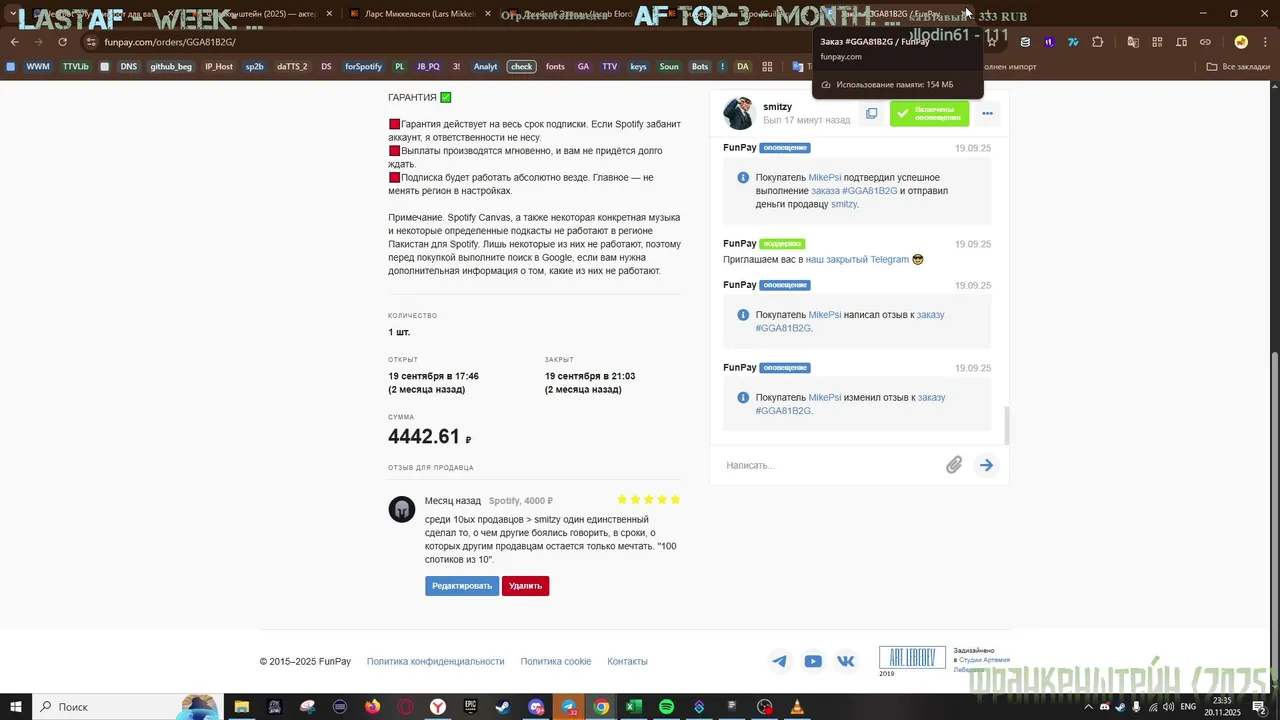The width and height of the screenshot is (1280, 720).
Task: Open MikePsi link in 'изменил отзыв' message
Action: pyautogui.click(x=825, y=398)
